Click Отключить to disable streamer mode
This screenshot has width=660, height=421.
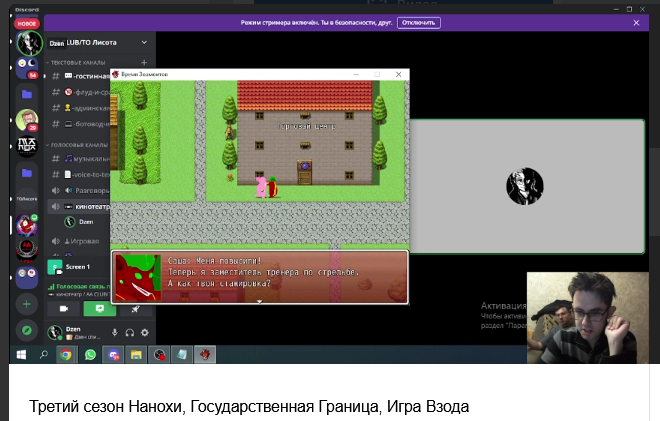coord(419,23)
